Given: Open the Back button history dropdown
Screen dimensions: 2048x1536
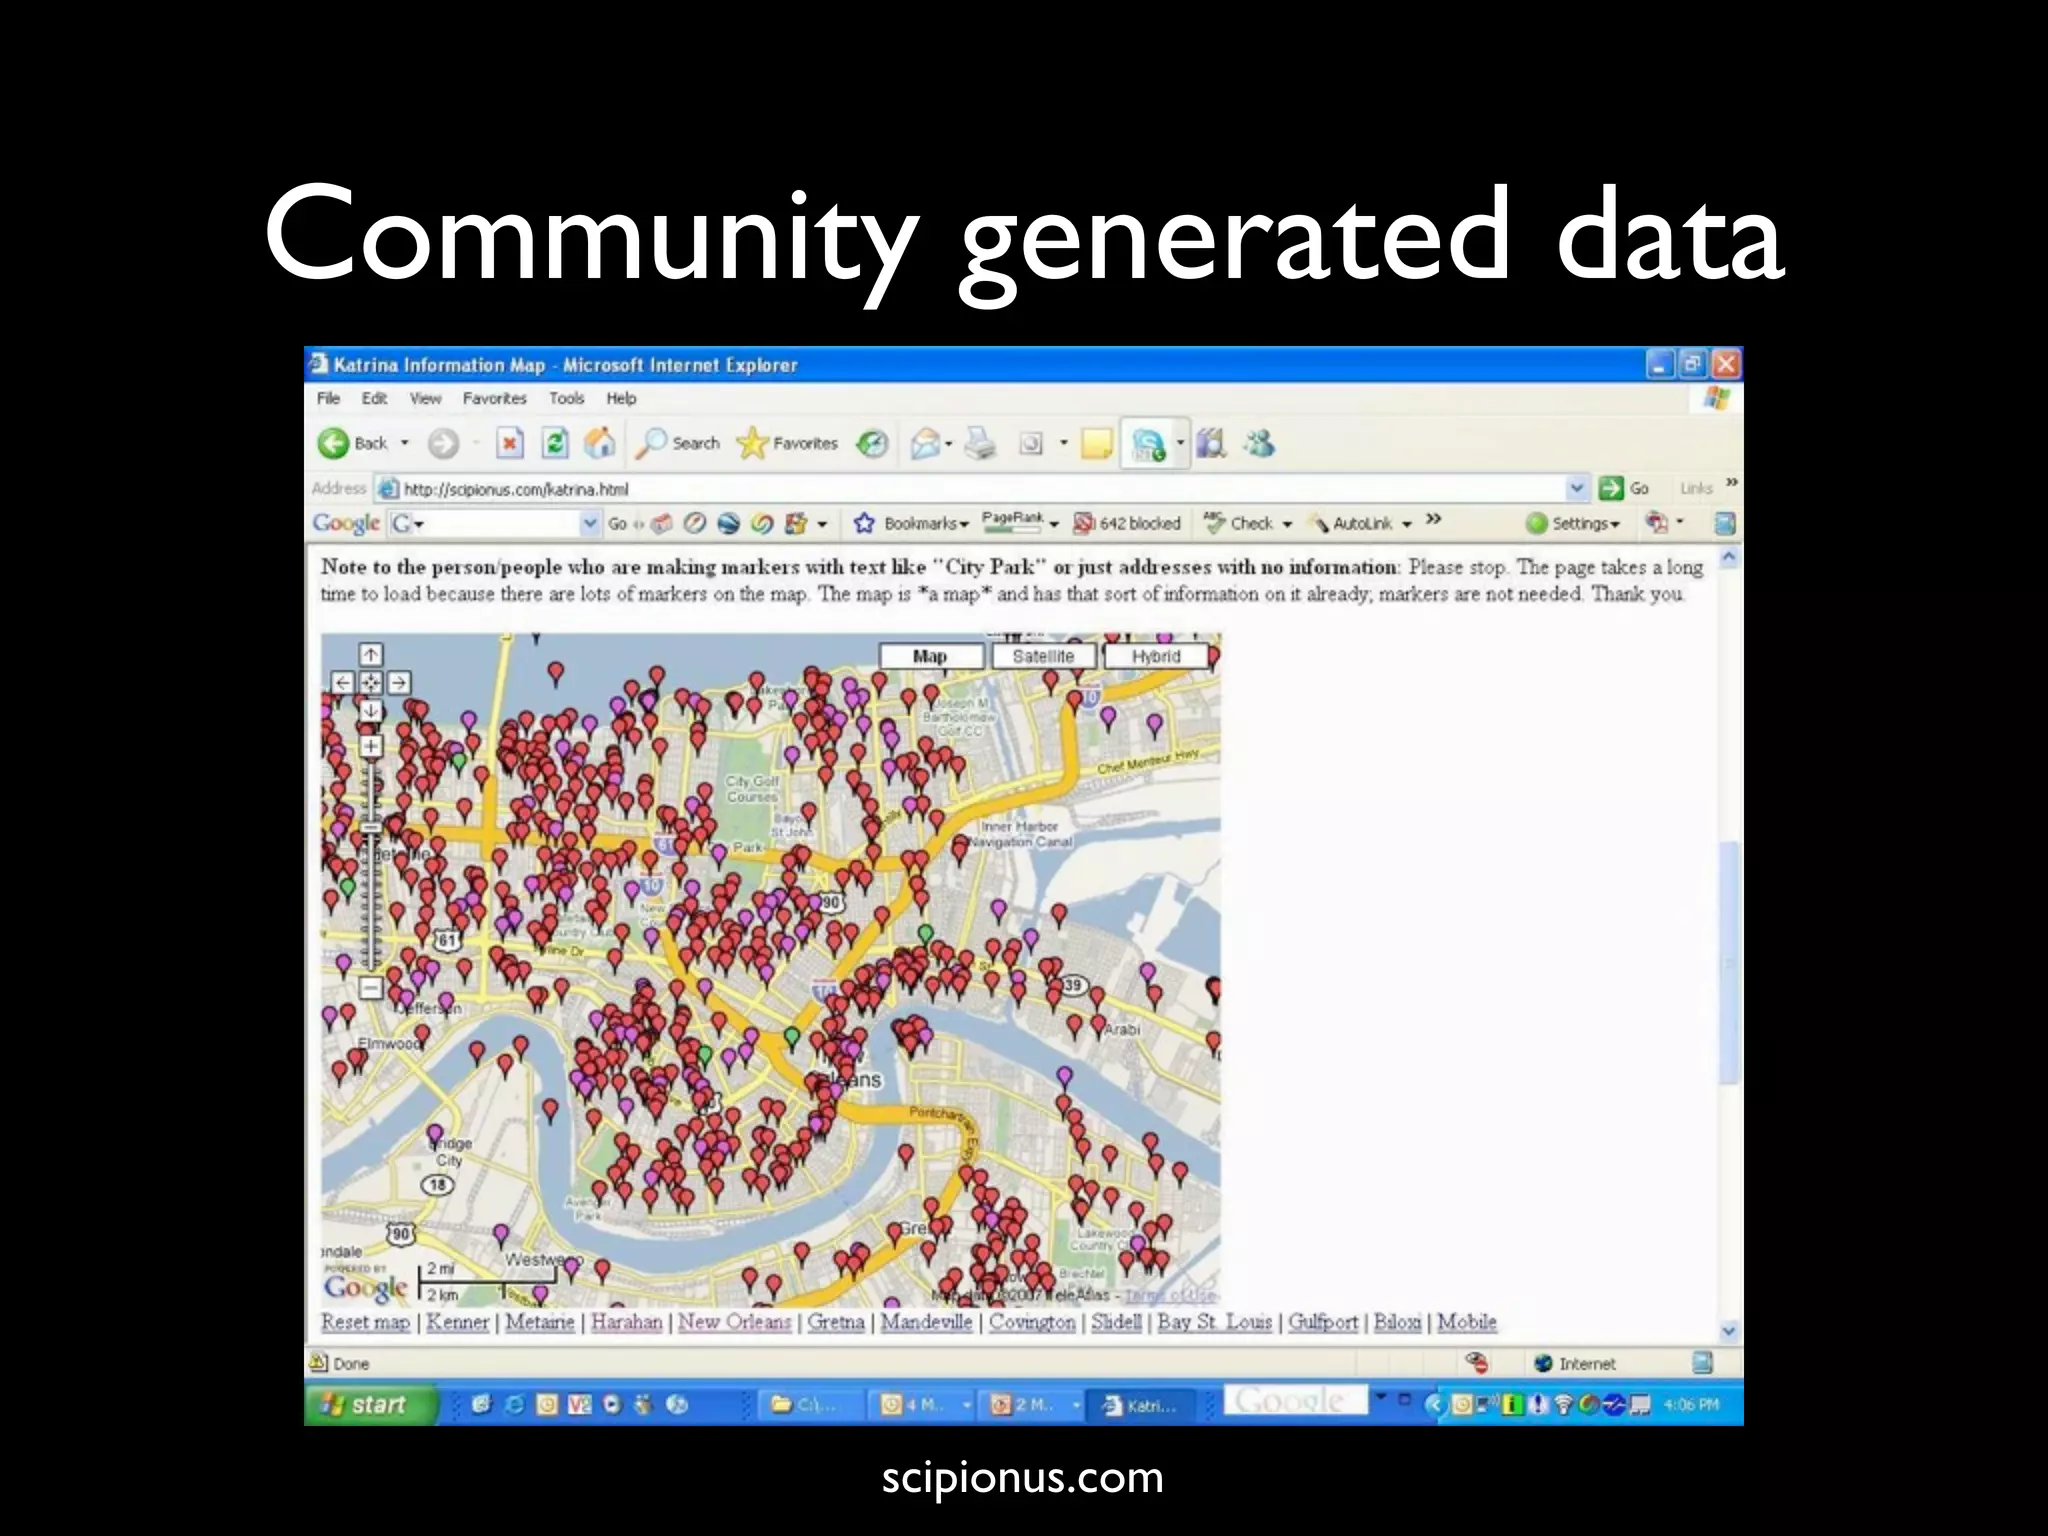Looking at the screenshot, I should pyautogui.click(x=405, y=443).
